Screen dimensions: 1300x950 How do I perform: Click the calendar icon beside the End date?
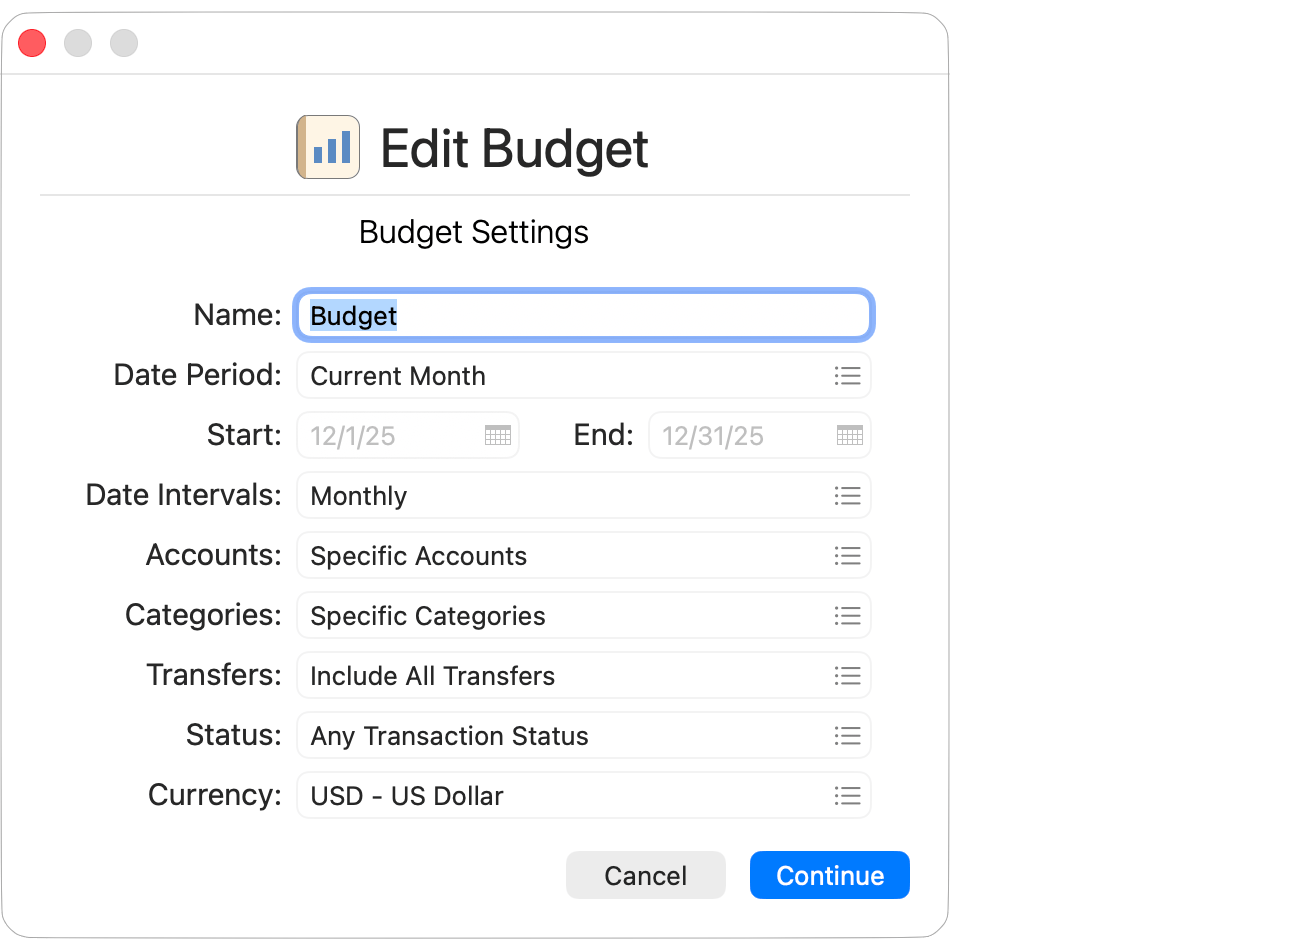click(x=849, y=435)
